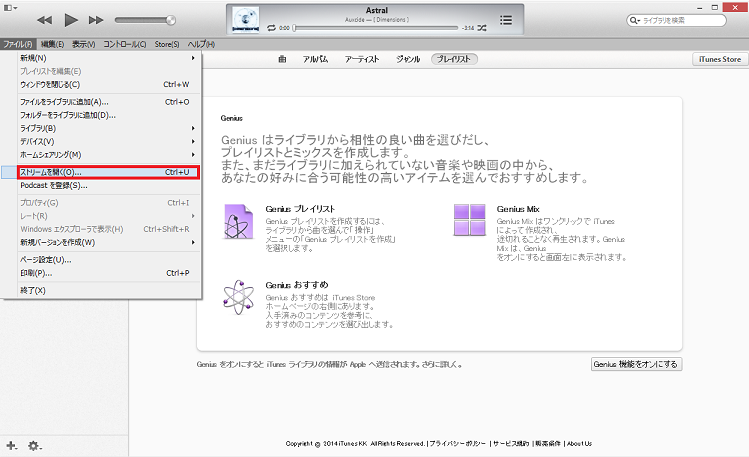The width and height of the screenshot is (749, 457).
Task: Start playback with the Play button
Action: coord(71,20)
